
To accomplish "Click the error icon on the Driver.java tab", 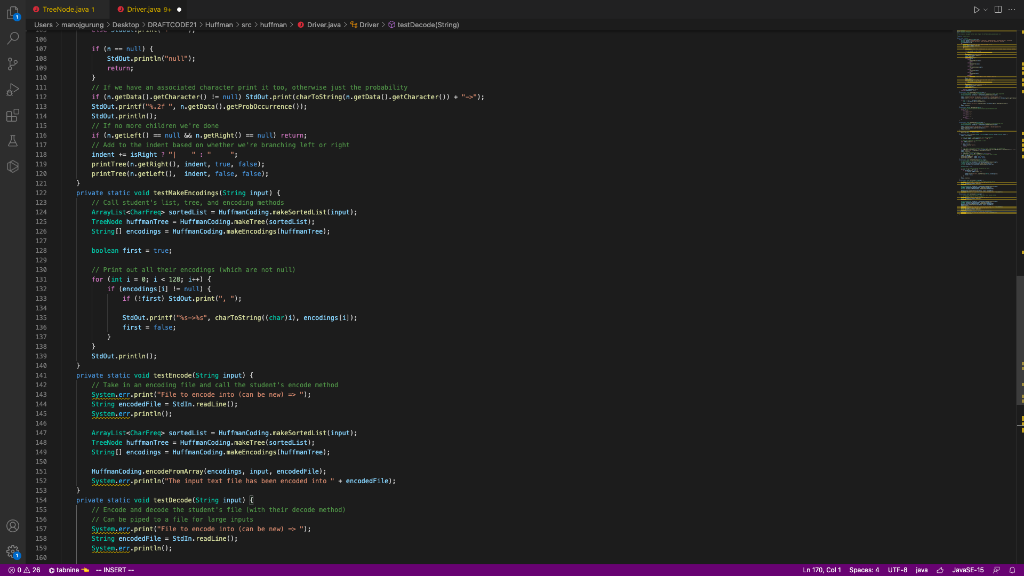I will (x=120, y=10).
